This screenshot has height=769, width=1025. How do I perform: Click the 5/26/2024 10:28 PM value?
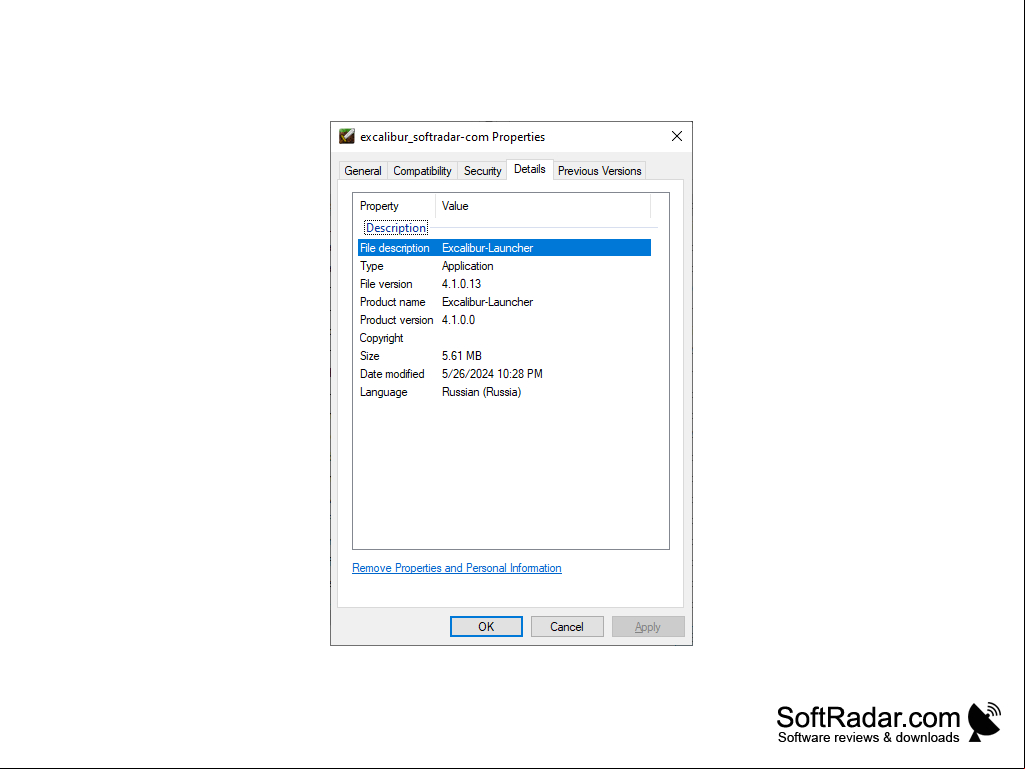click(492, 374)
